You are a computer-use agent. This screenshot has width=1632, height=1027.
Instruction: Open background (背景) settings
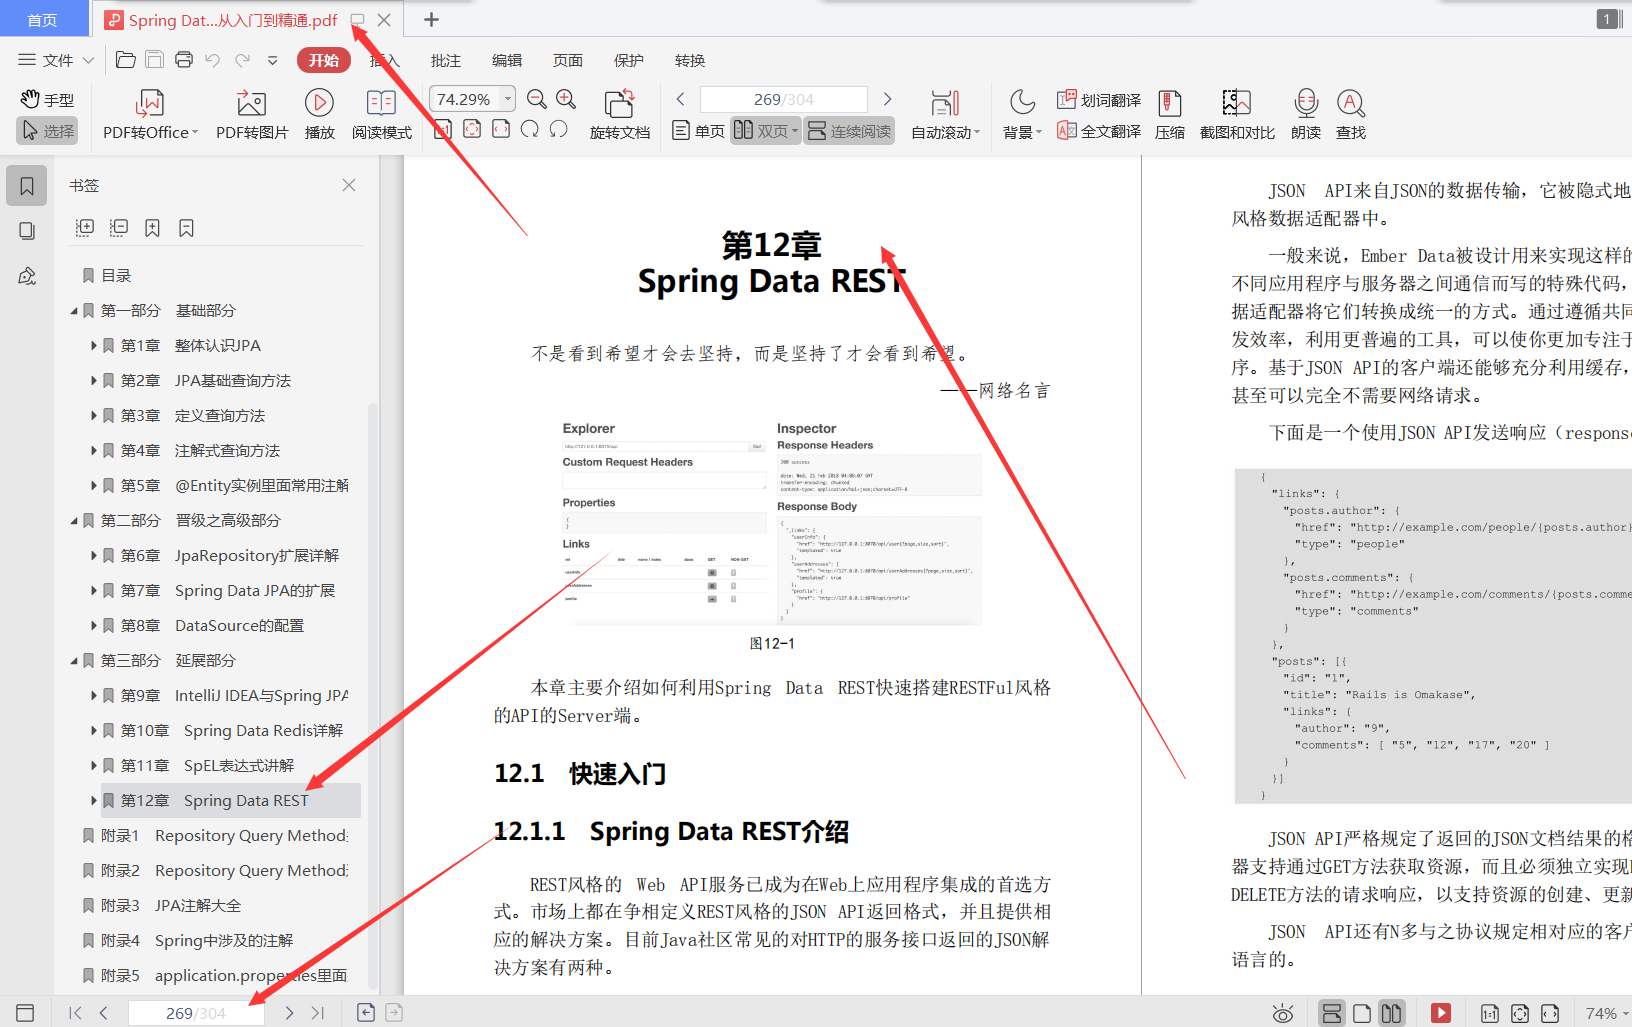[x=1022, y=115]
